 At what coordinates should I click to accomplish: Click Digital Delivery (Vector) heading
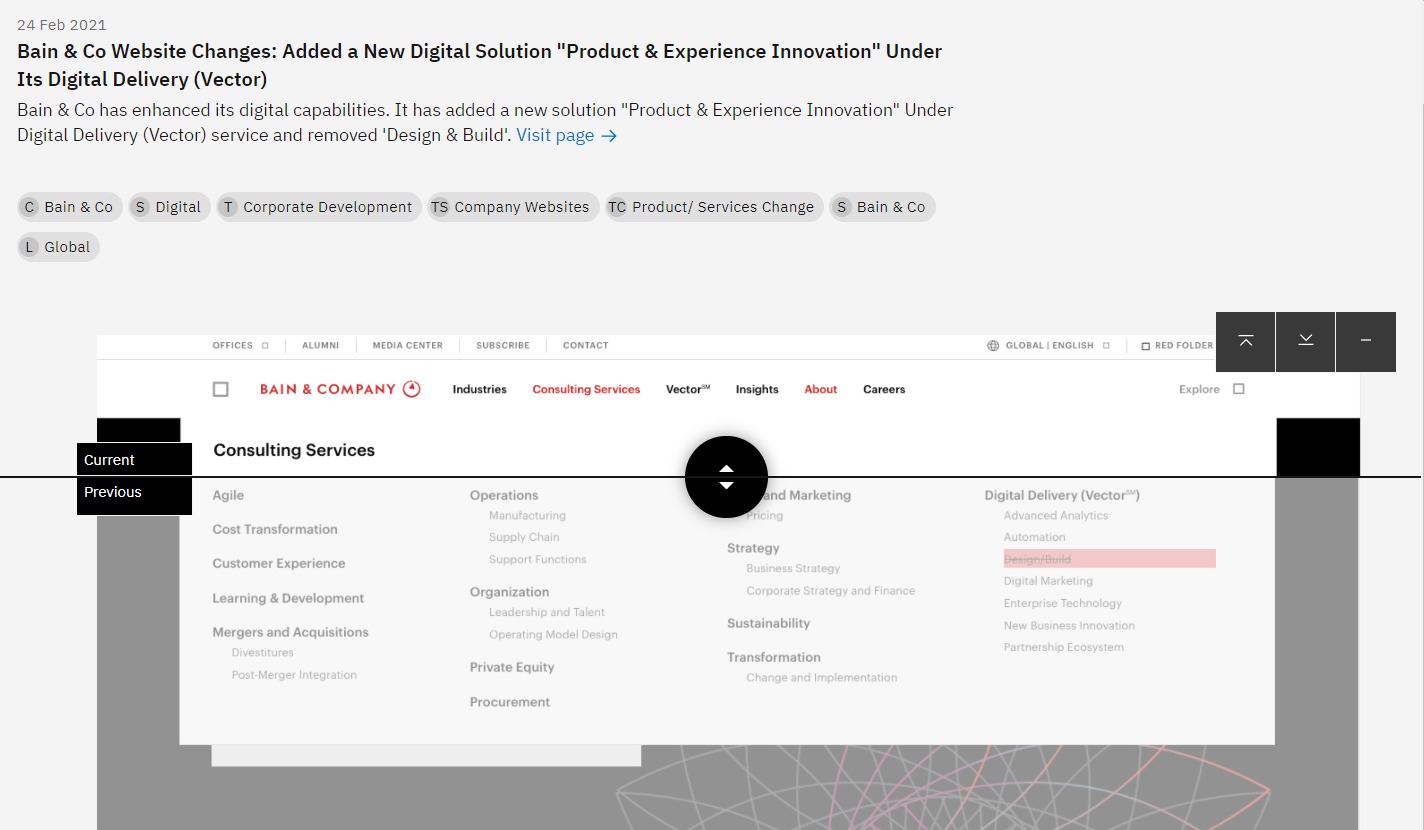[1062, 495]
